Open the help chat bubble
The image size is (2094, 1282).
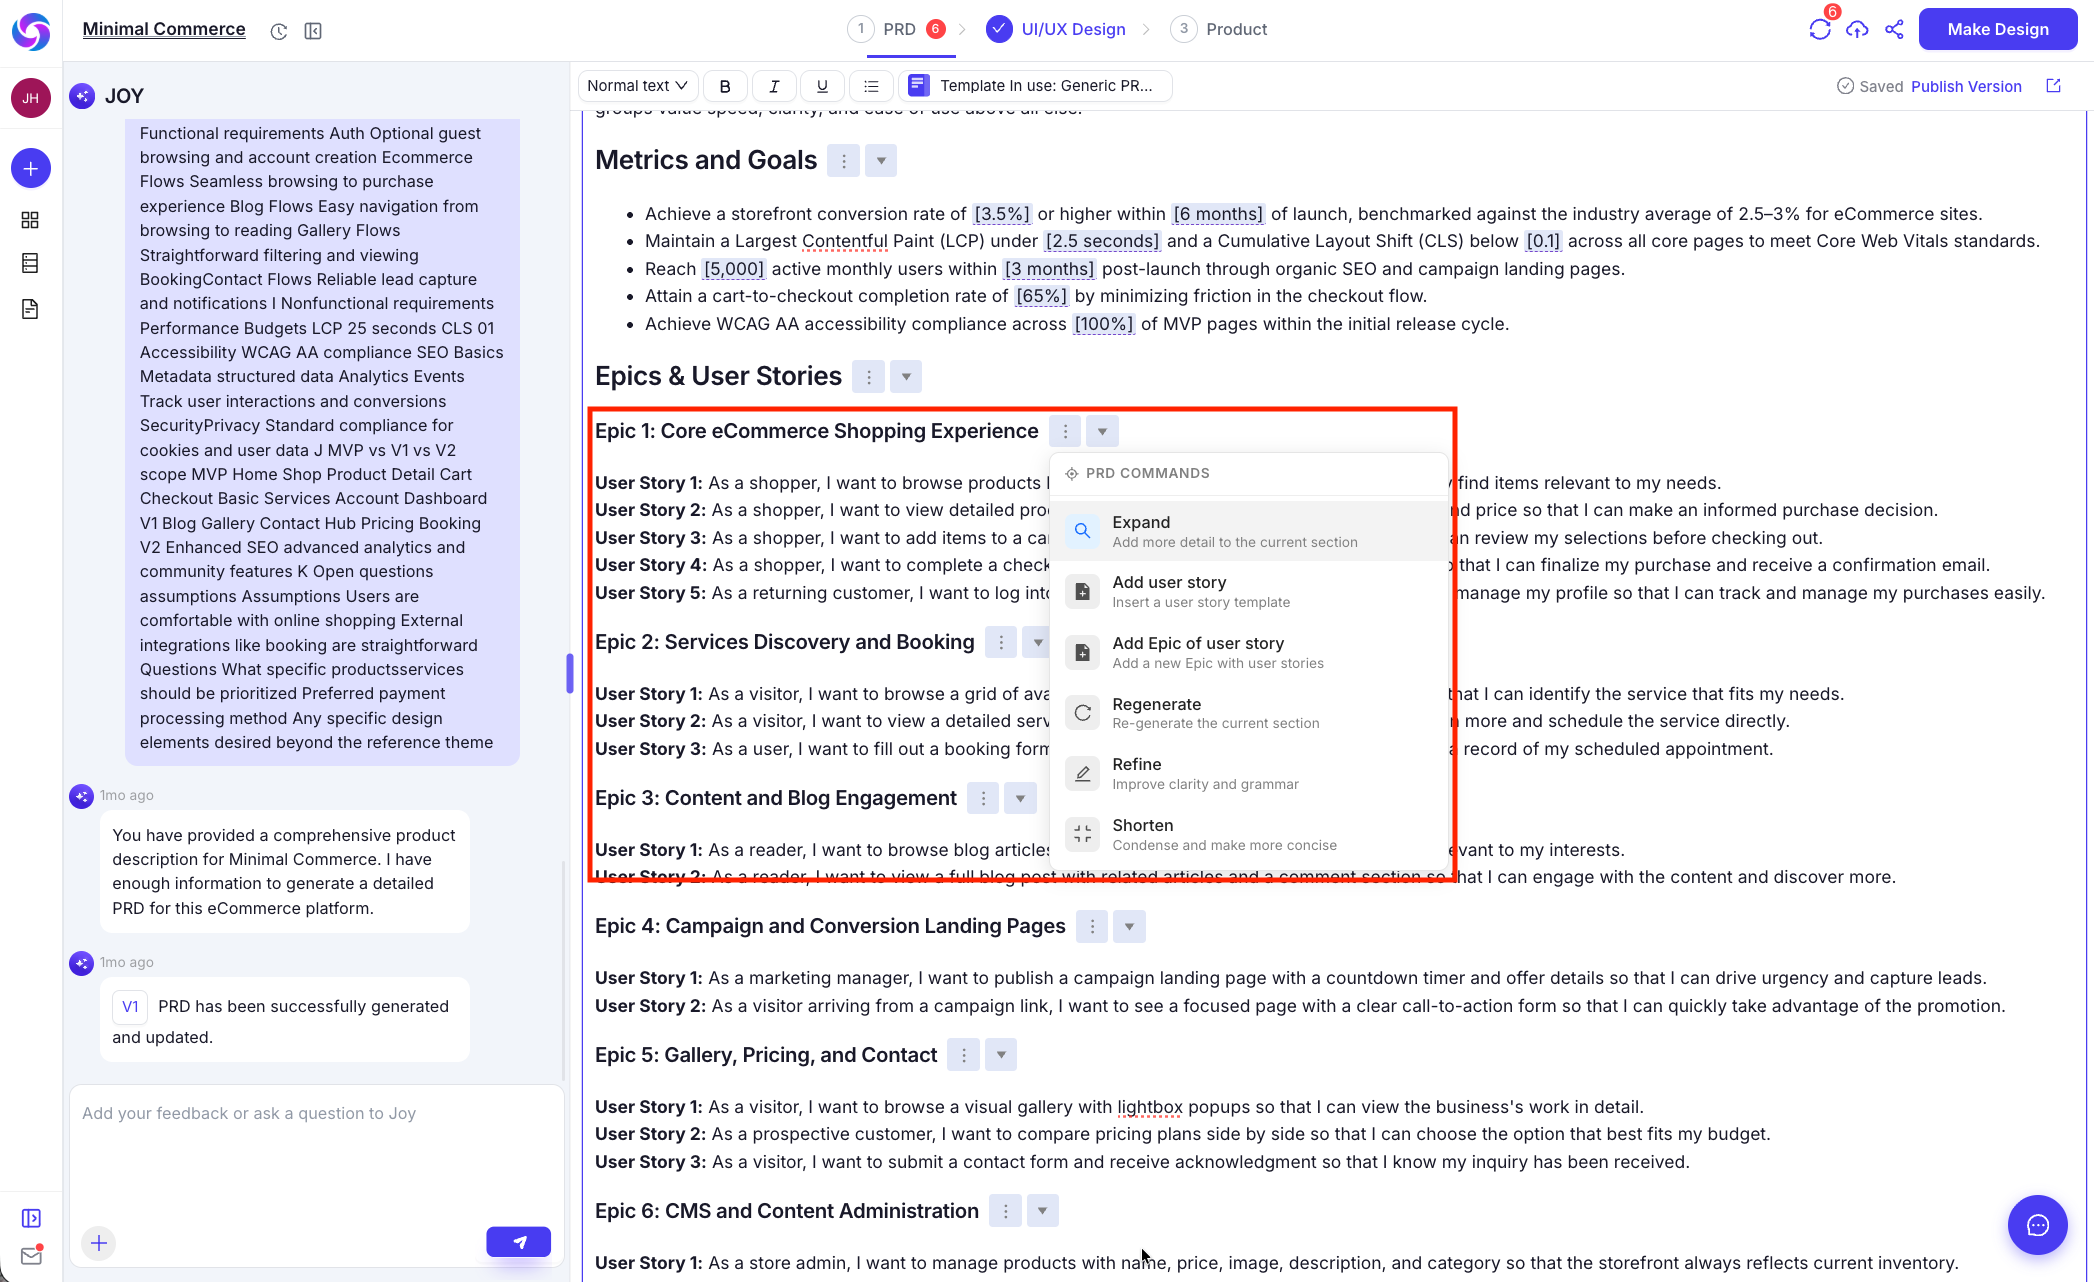pyautogui.click(x=2038, y=1224)
